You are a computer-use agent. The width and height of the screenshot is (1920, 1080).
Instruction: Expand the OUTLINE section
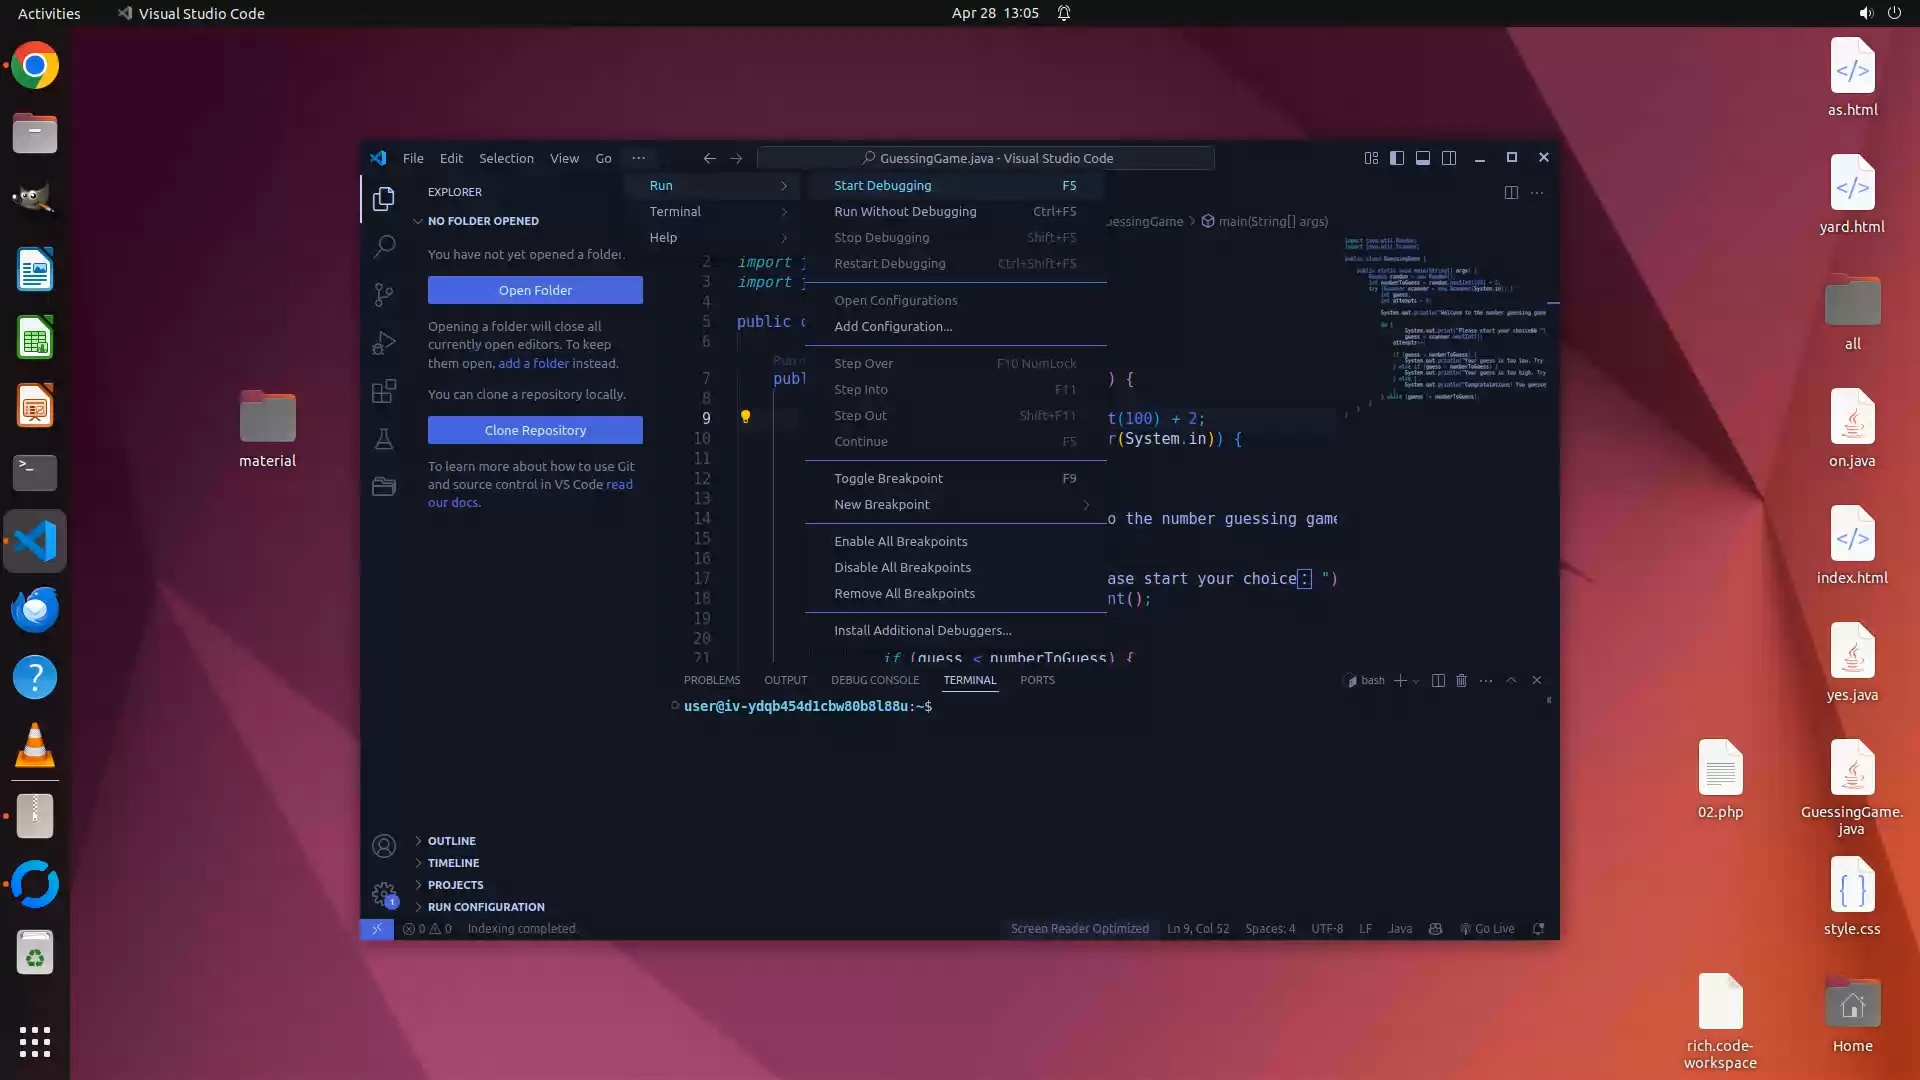452,841
